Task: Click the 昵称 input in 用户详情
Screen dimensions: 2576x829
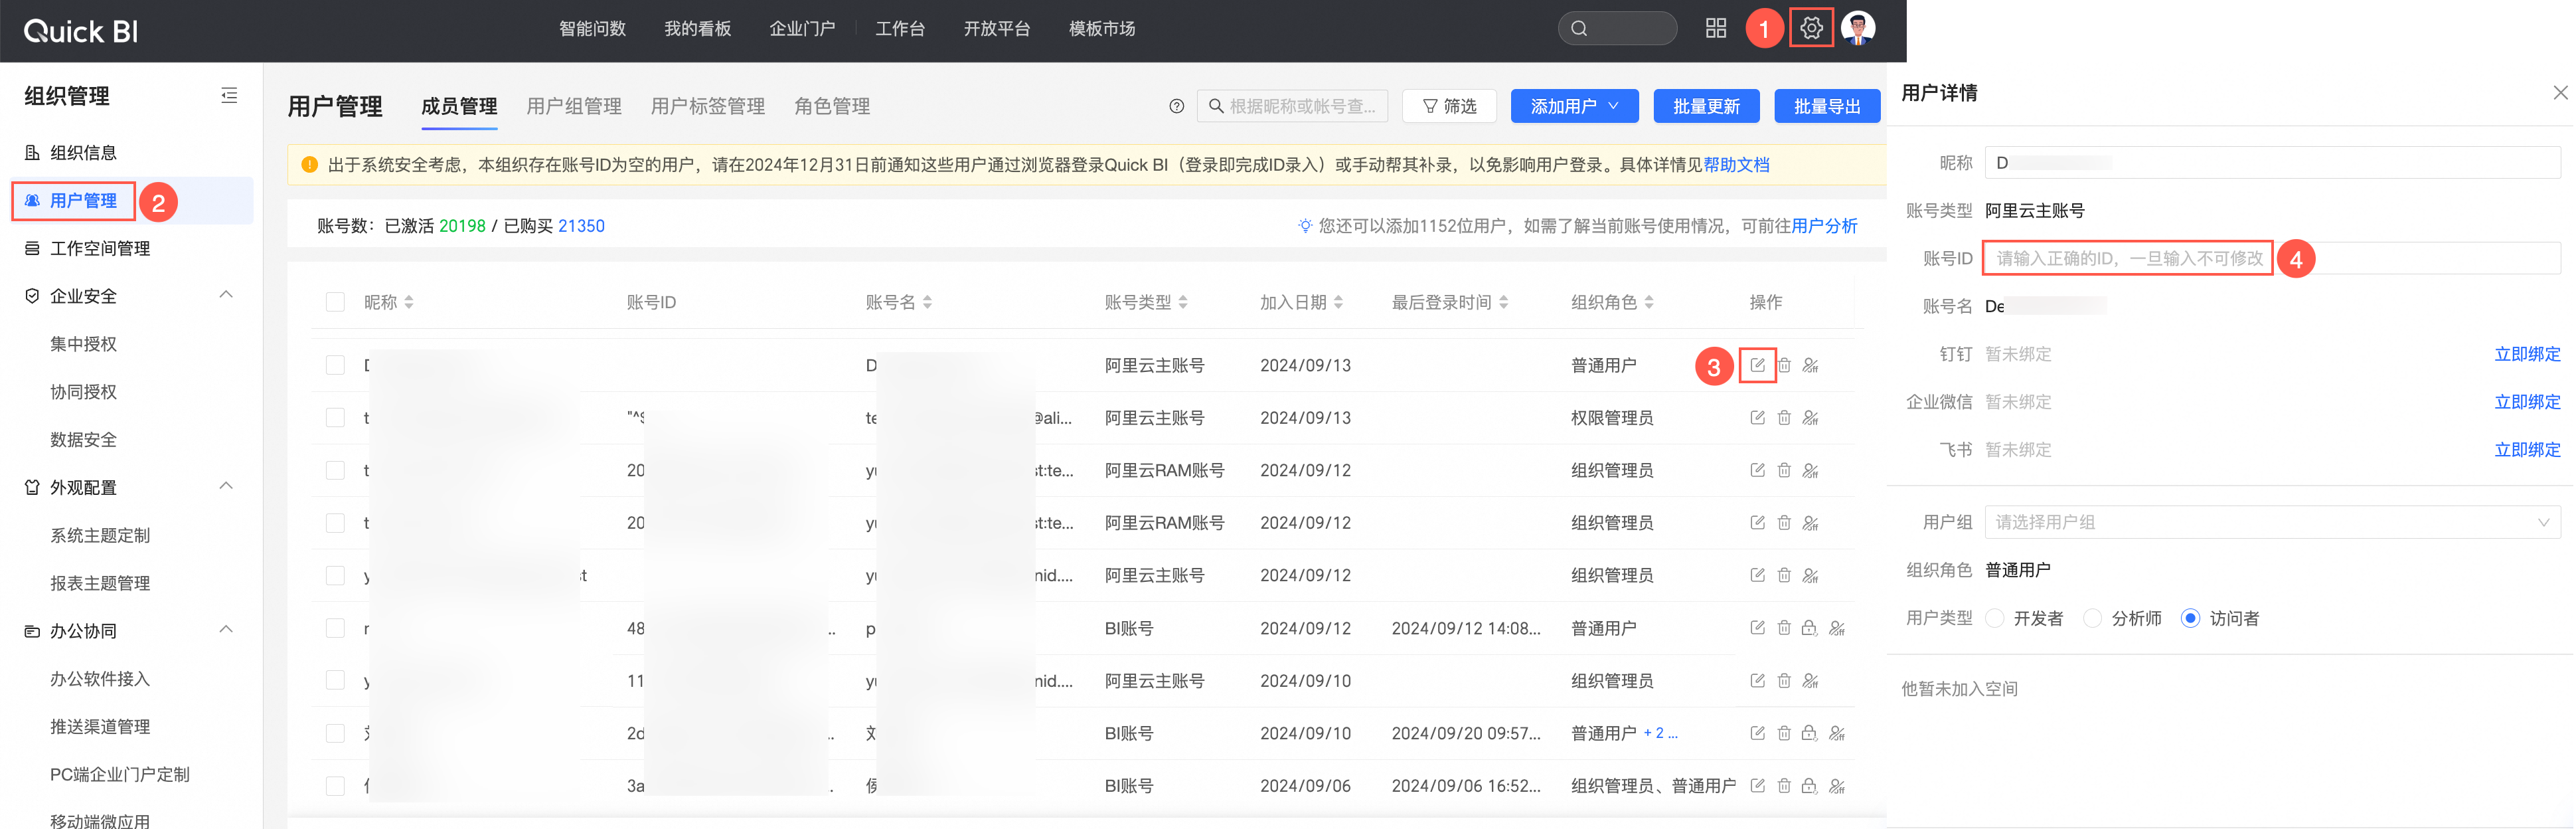Action: pyautogui.click(x=2272, y=162)
